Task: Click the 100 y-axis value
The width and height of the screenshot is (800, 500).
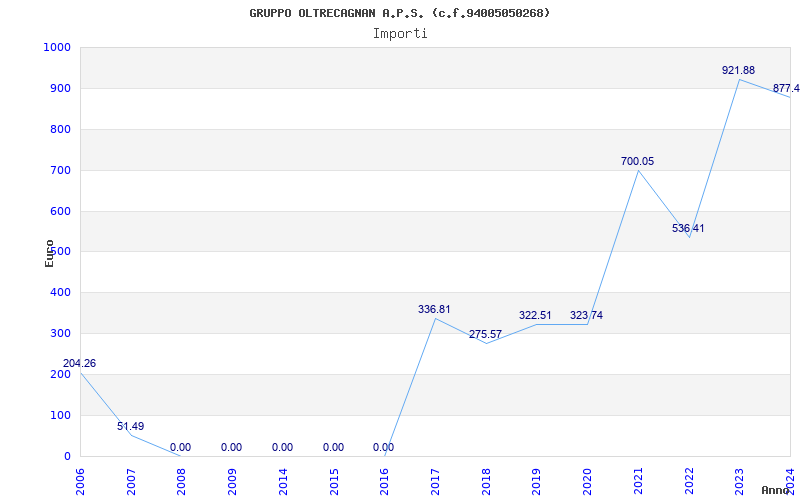Action: click(x=61, y=415)
